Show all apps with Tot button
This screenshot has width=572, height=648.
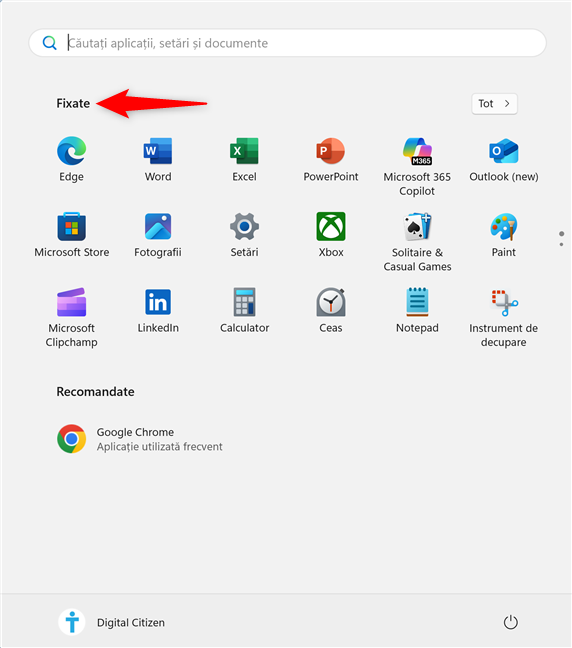point(494,104)
